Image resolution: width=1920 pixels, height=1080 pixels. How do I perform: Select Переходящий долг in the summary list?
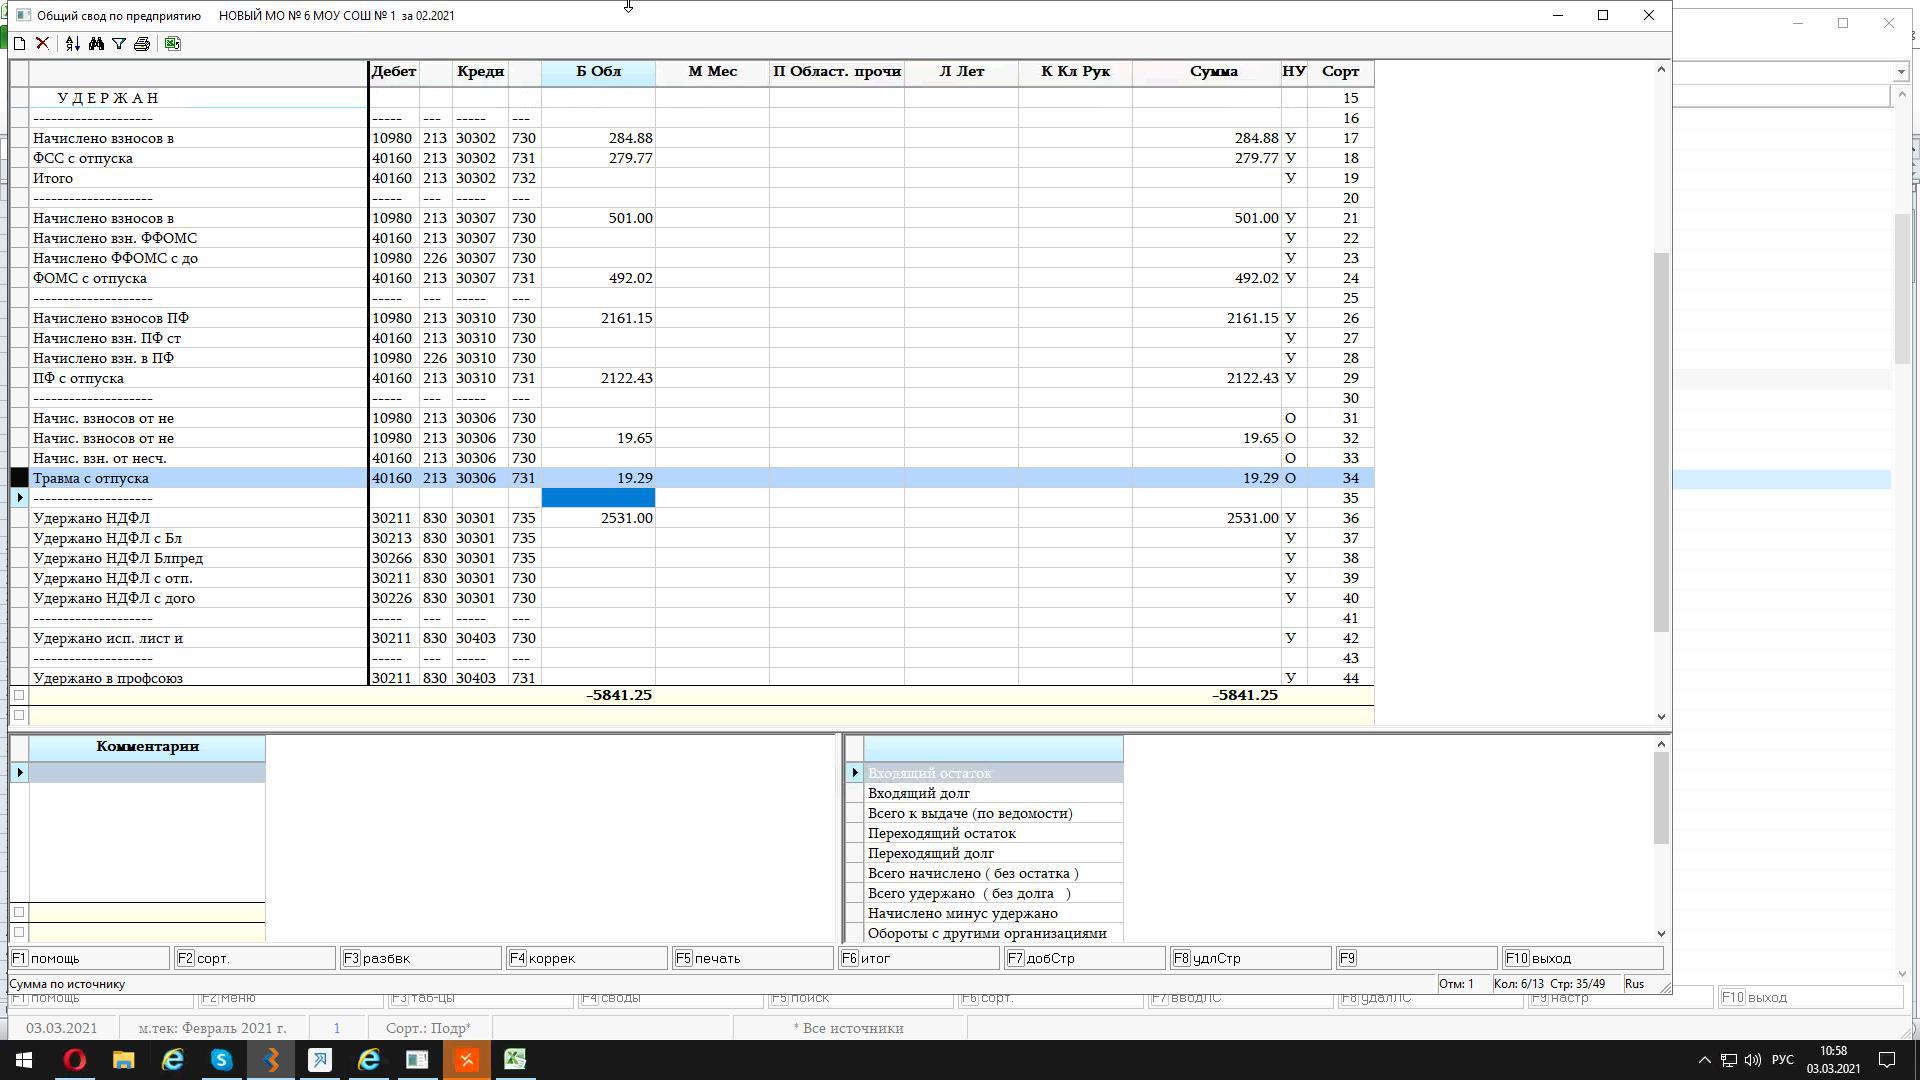pos(993,853)
